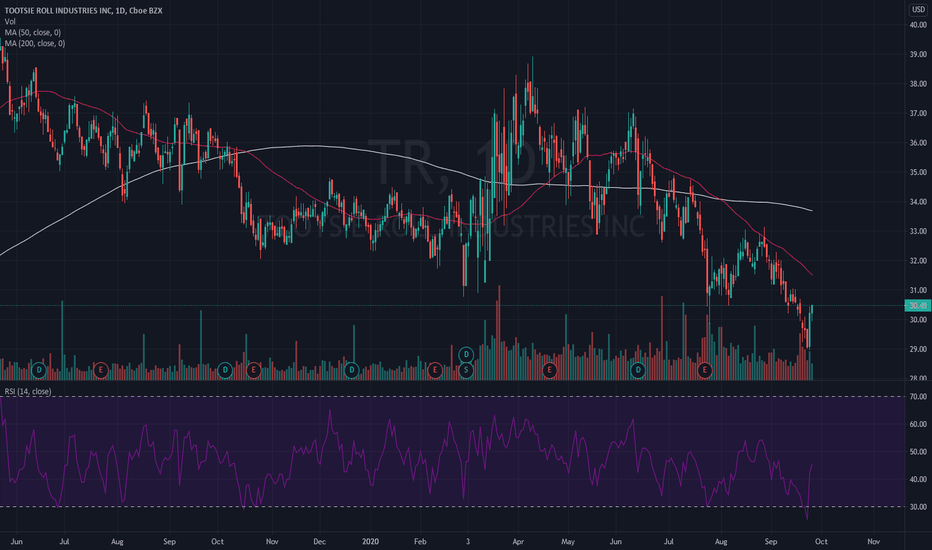Click the 37.00 price axis label
The image size is (932, 550).
point(918,113)
